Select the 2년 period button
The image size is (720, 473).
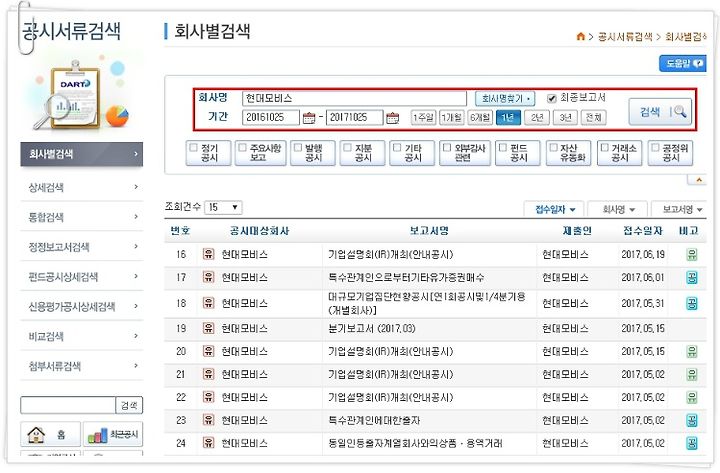537,118
